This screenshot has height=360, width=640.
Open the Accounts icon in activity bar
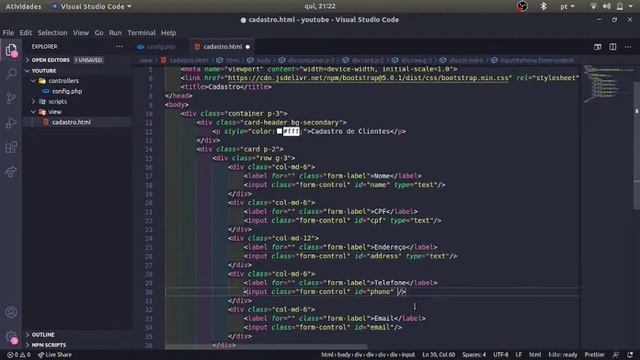[11, 312]
